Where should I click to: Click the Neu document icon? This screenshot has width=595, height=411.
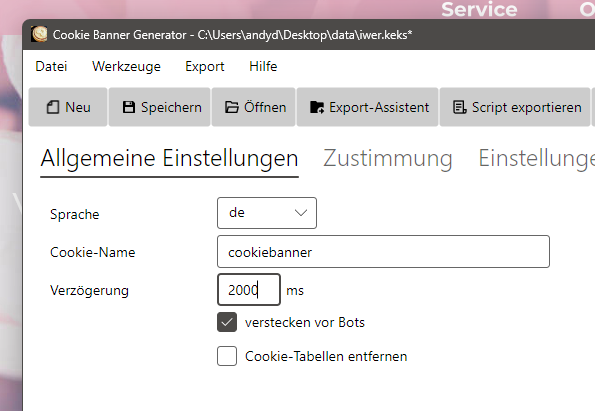coord(53,107)
